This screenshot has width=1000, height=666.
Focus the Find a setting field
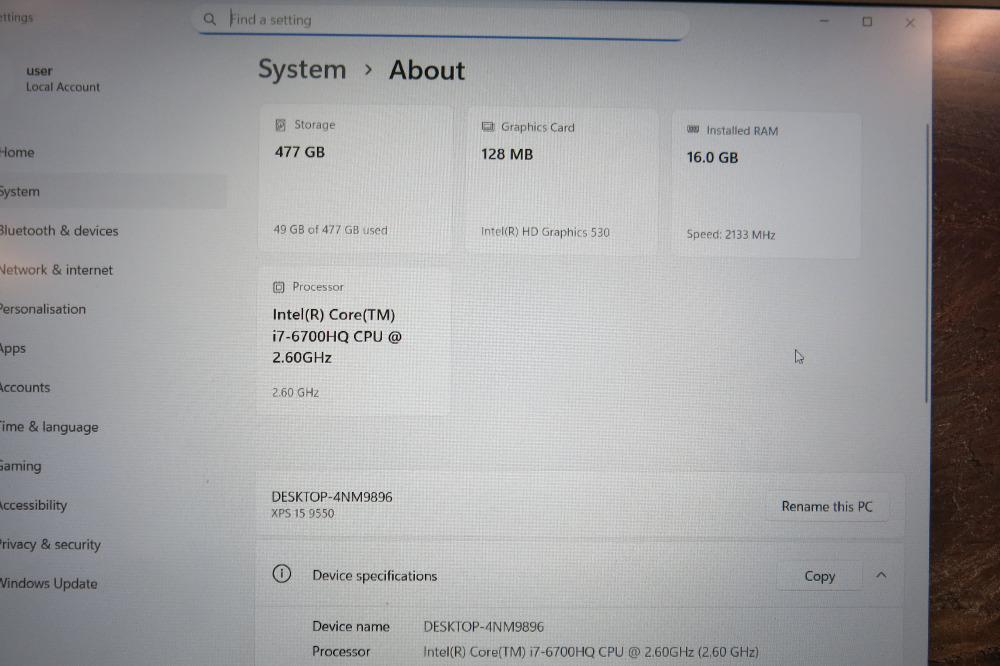tap(441, 20)
